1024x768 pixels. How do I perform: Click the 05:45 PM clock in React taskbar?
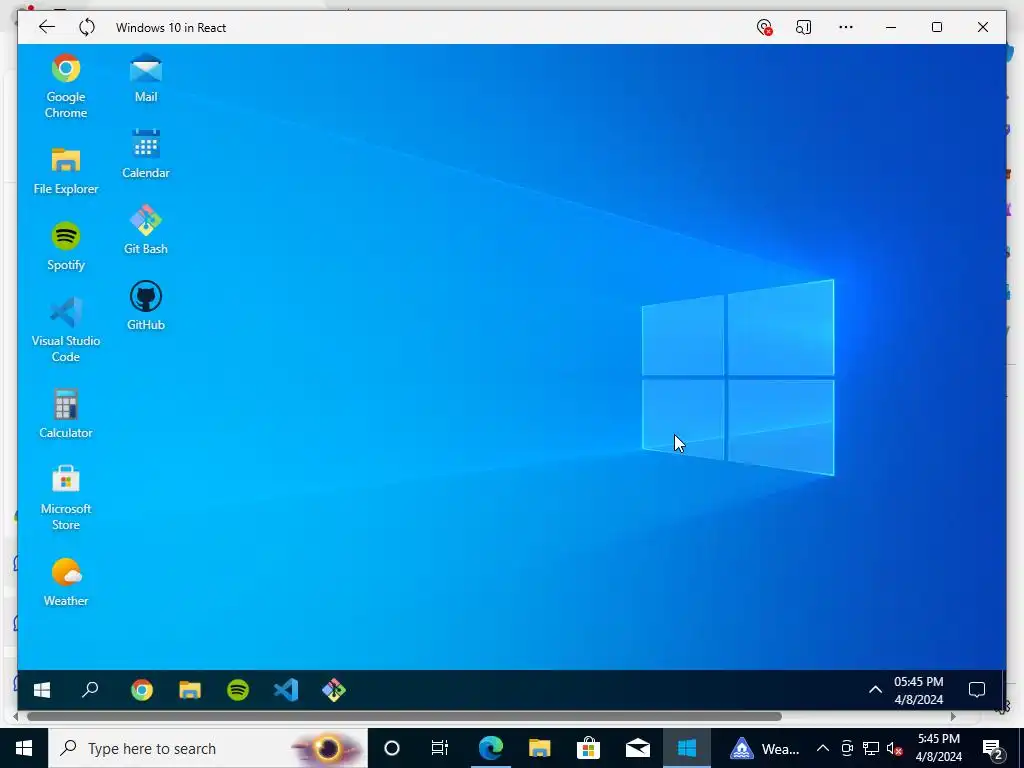[918, 690]
